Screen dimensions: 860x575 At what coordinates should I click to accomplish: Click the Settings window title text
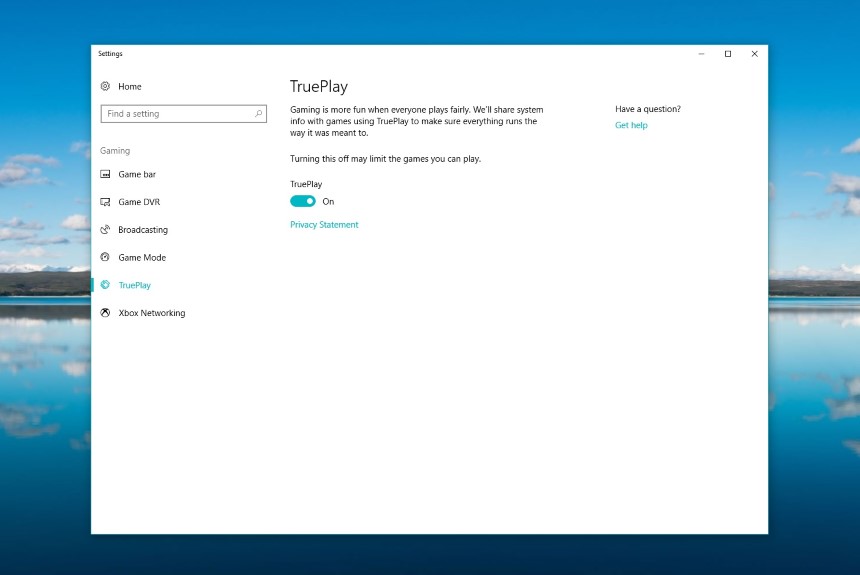pos(110,54)
